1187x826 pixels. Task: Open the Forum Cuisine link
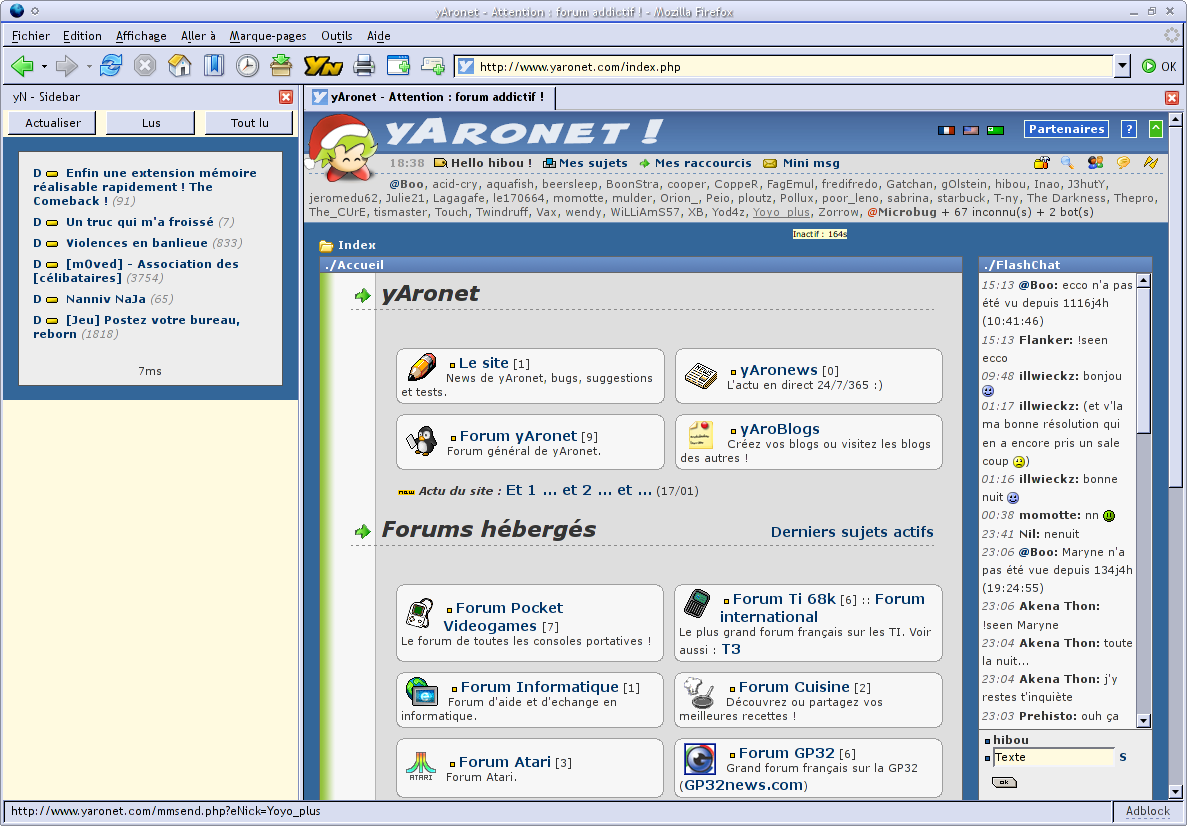pos(794,687)
